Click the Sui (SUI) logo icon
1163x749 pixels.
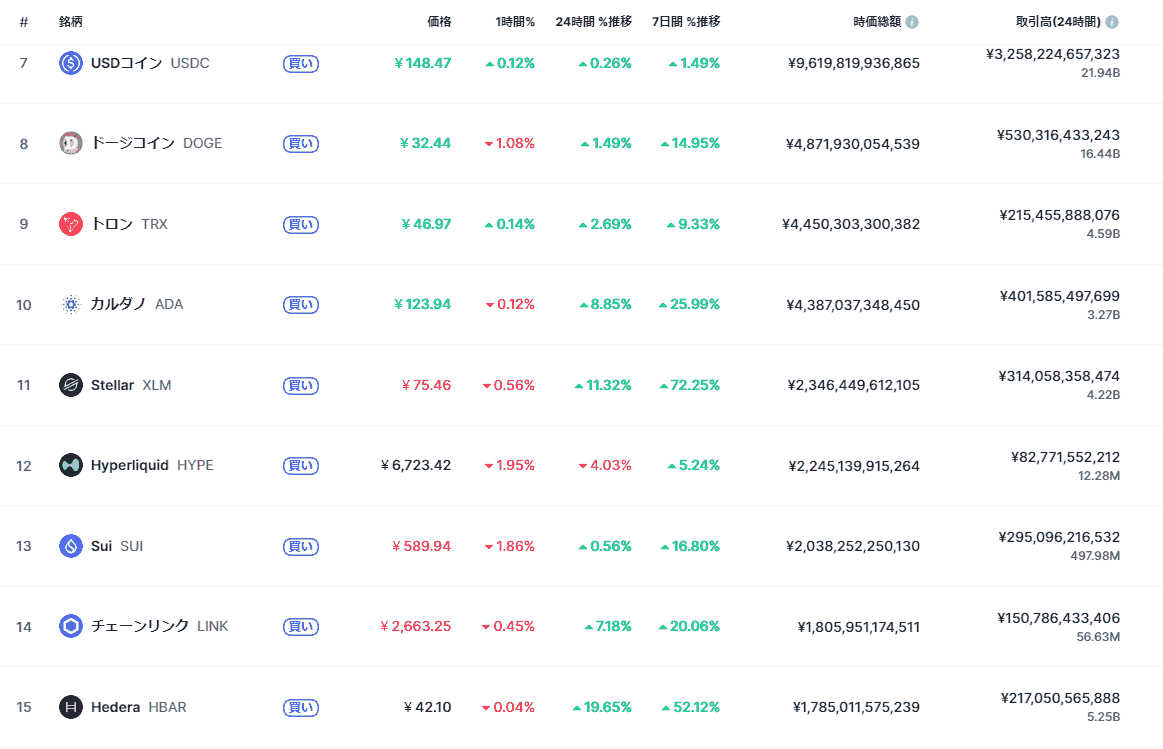click(x=70, y=546)
